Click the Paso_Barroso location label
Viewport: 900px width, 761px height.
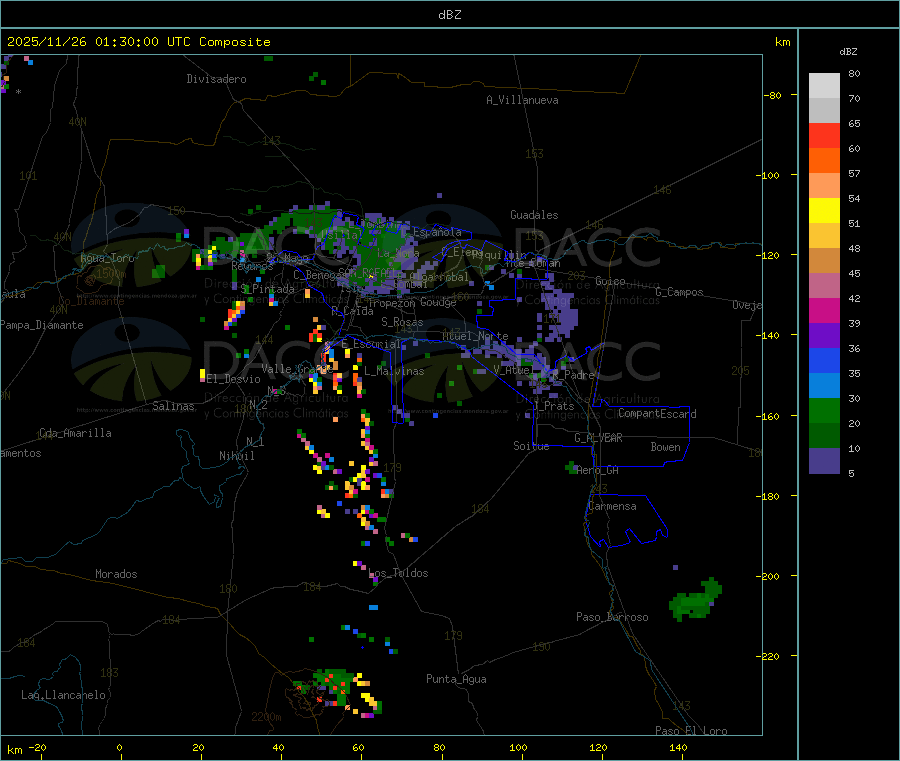612,617
